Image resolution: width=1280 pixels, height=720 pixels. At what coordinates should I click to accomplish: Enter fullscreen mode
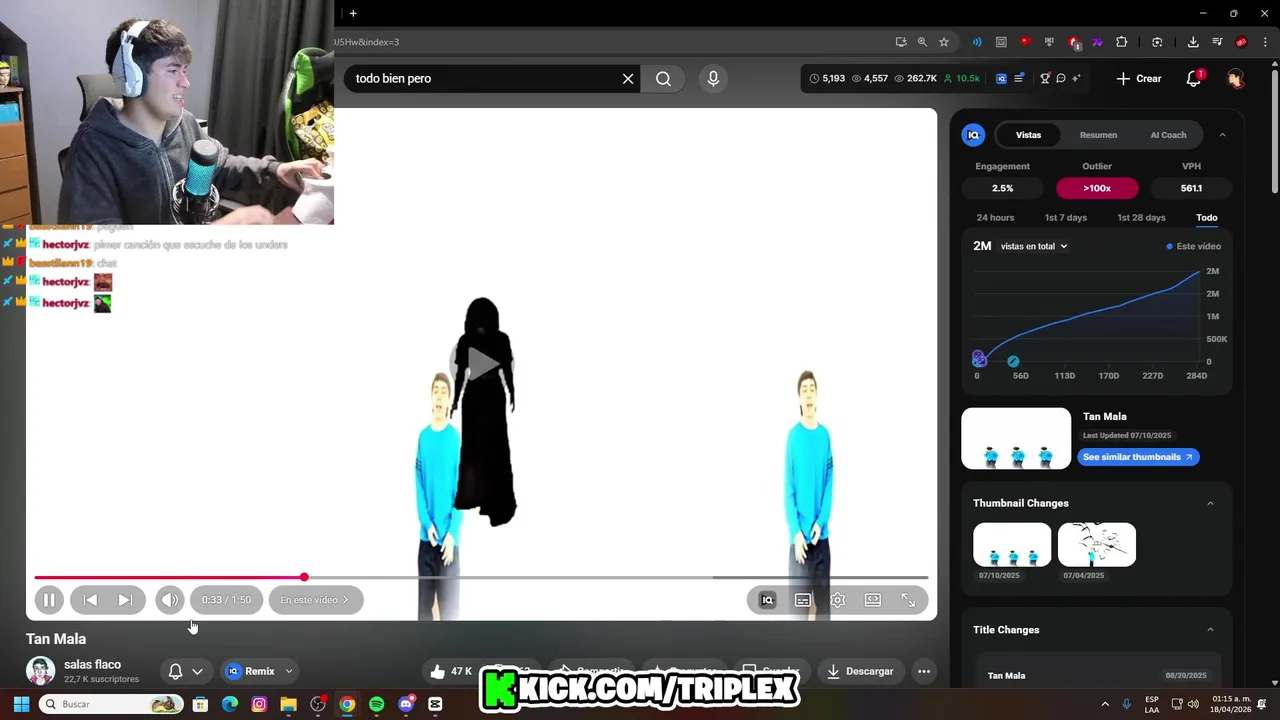[x=908, y=600]
